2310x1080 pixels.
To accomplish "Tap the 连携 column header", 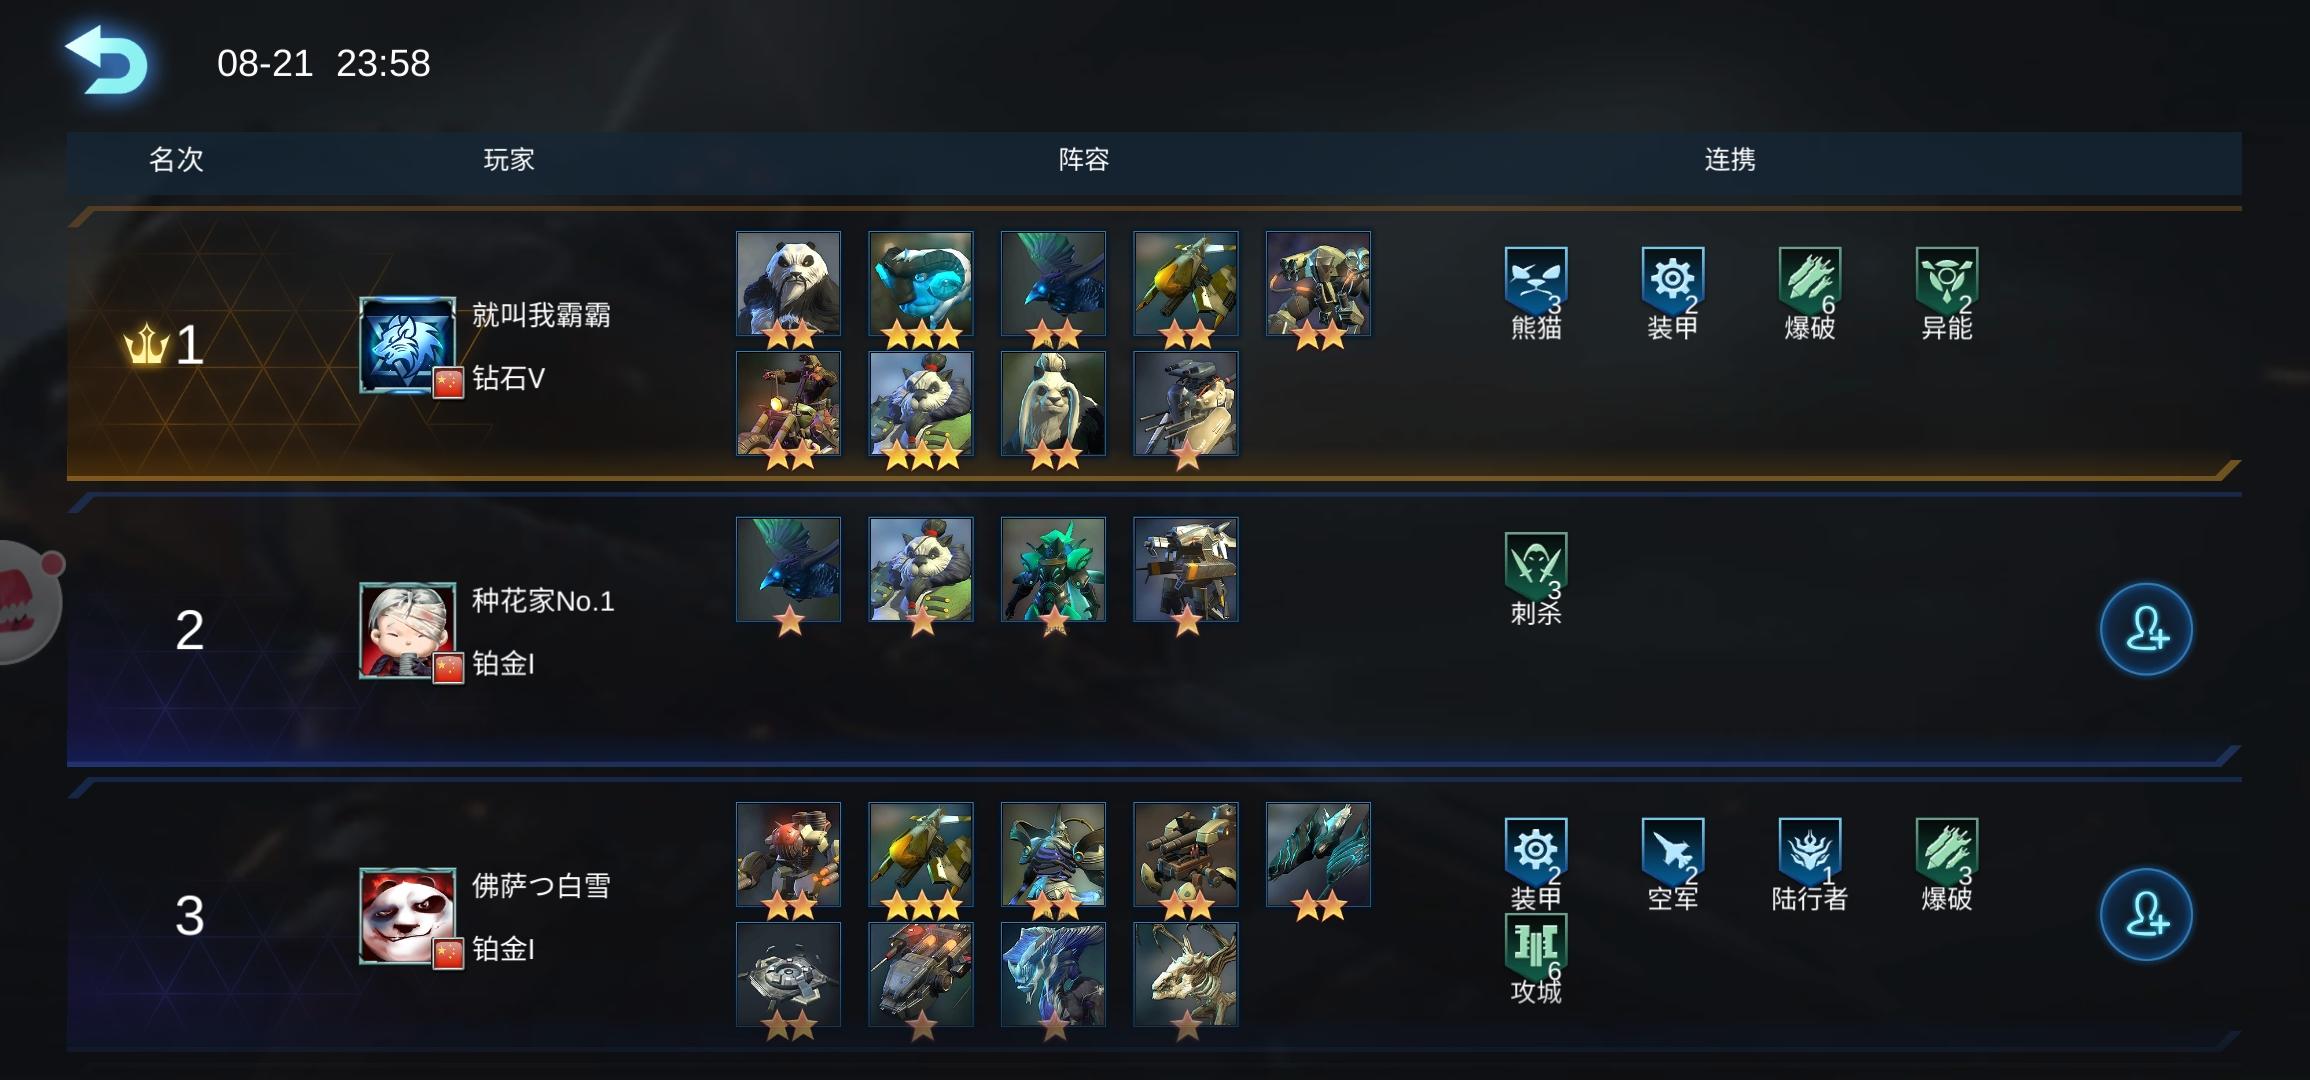I will click(1730, 160).
